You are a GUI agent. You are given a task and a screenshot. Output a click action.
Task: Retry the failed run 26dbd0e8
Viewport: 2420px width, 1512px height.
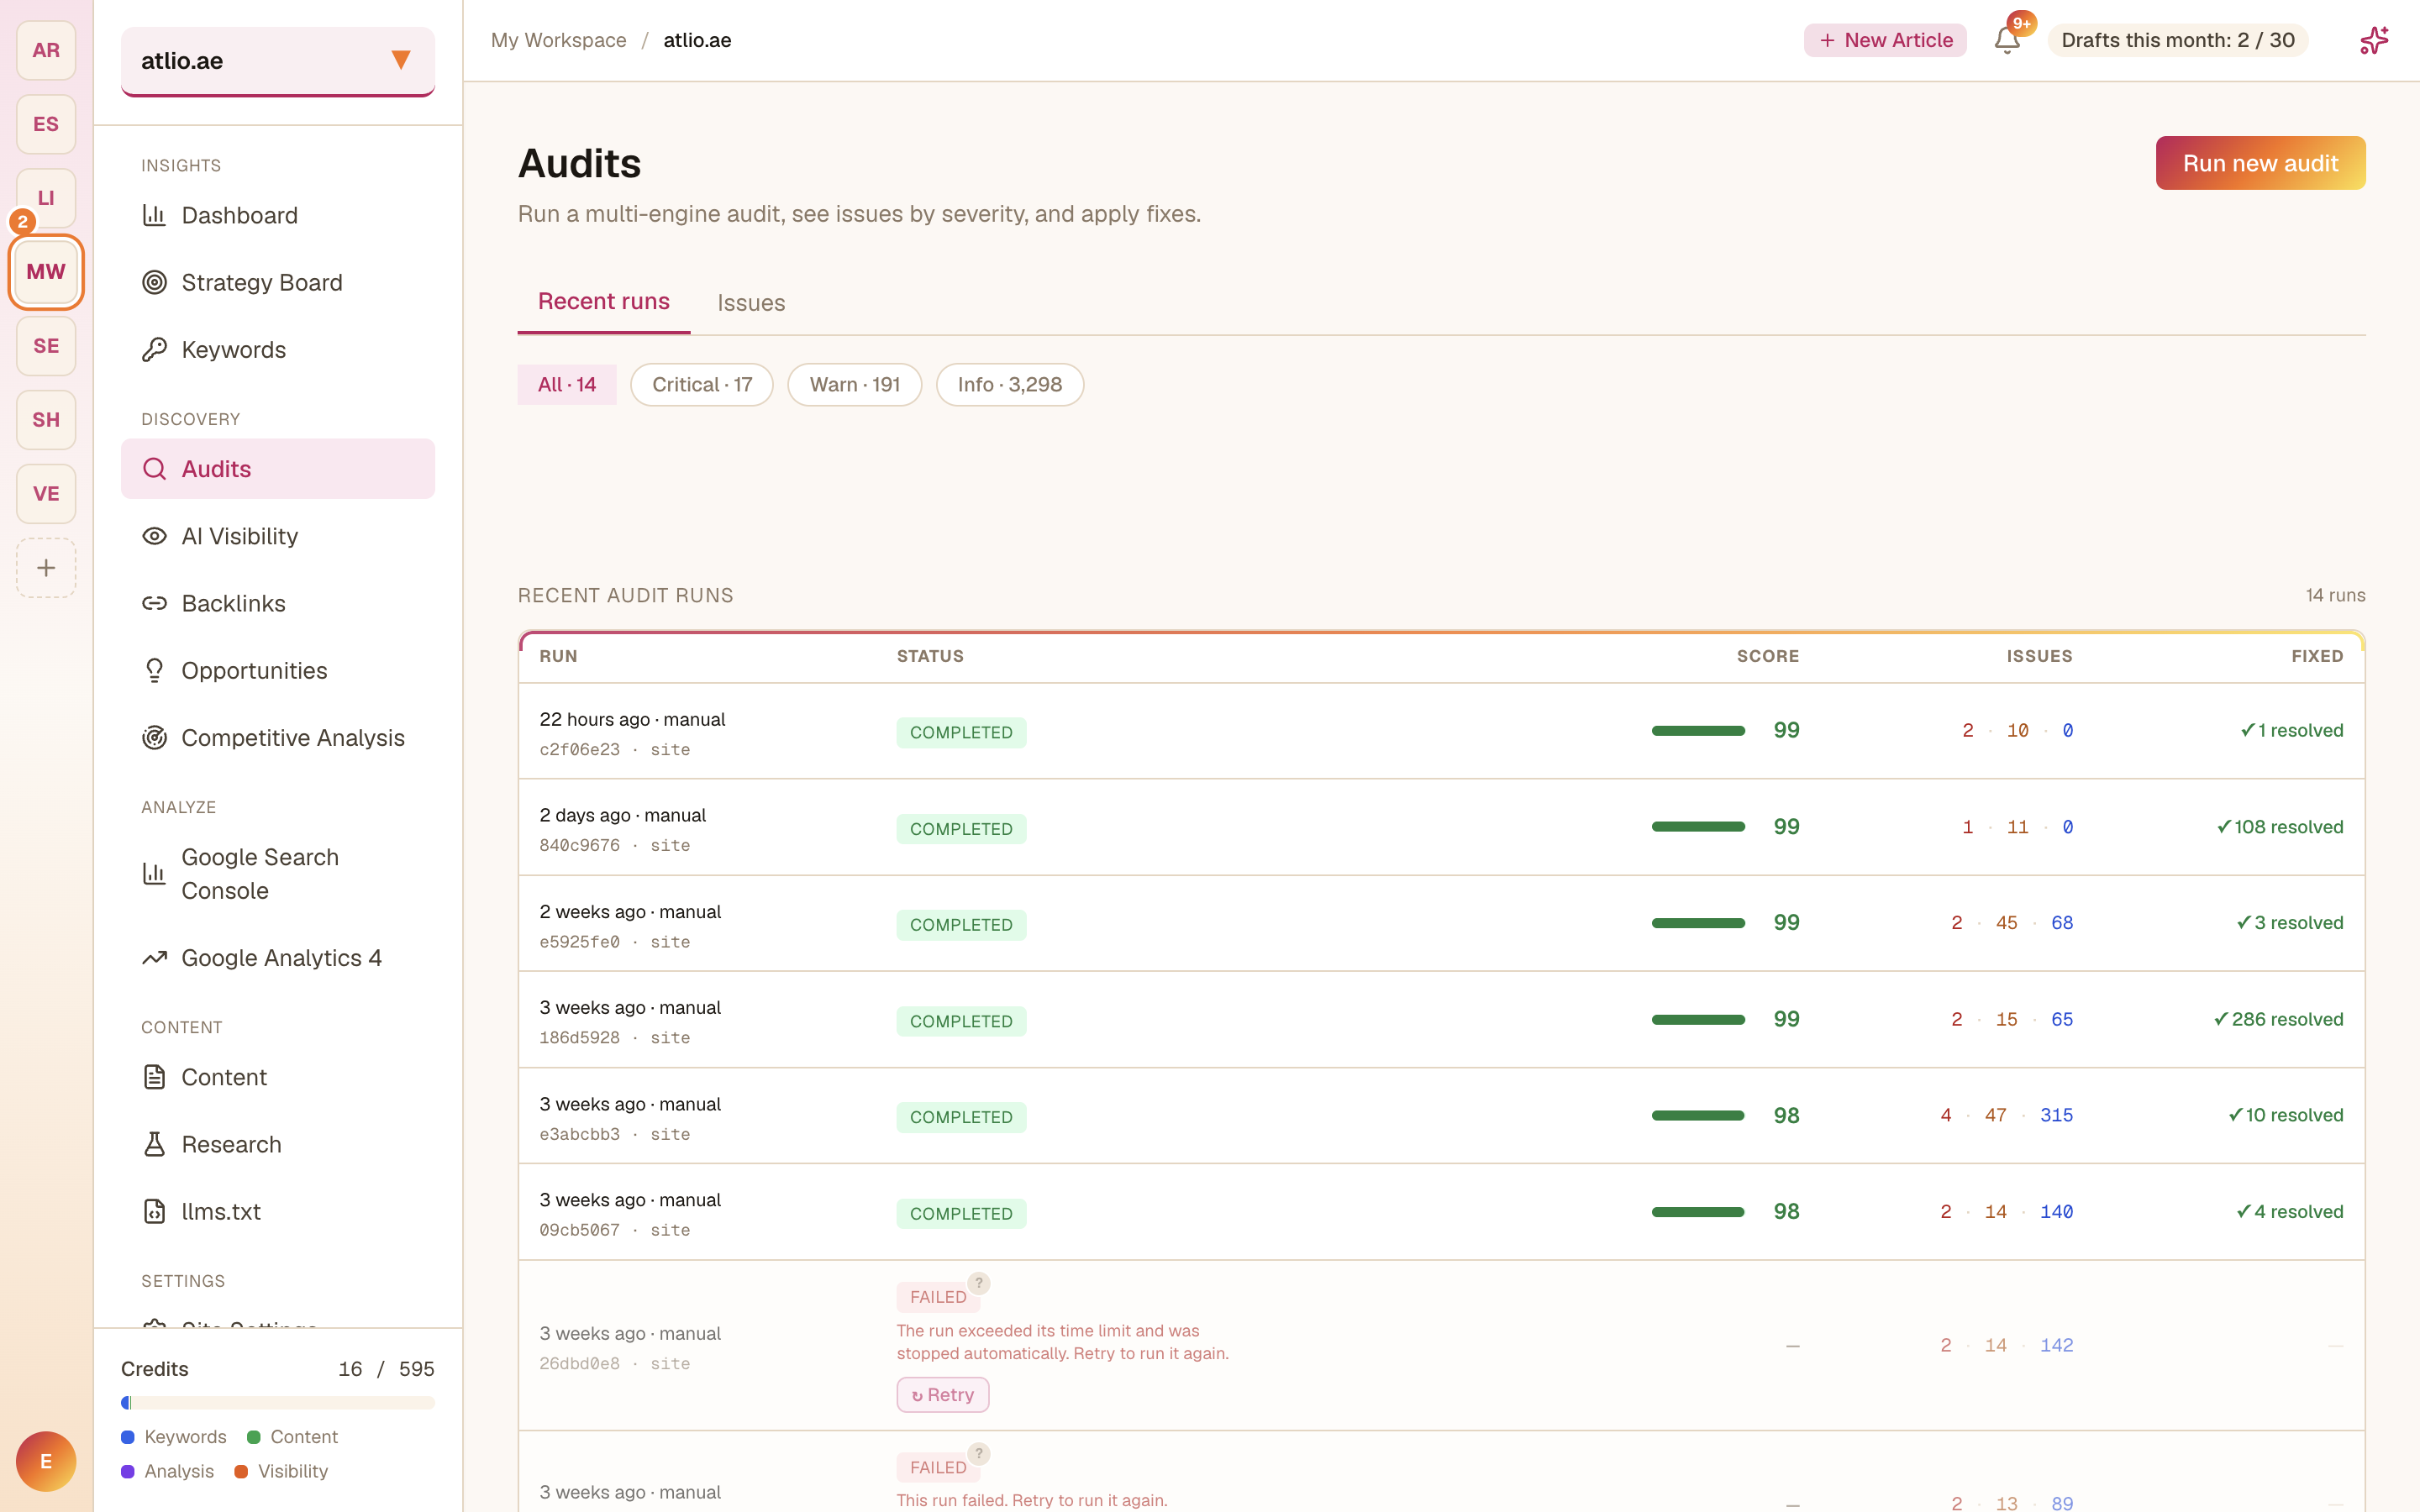[943, 1394]
